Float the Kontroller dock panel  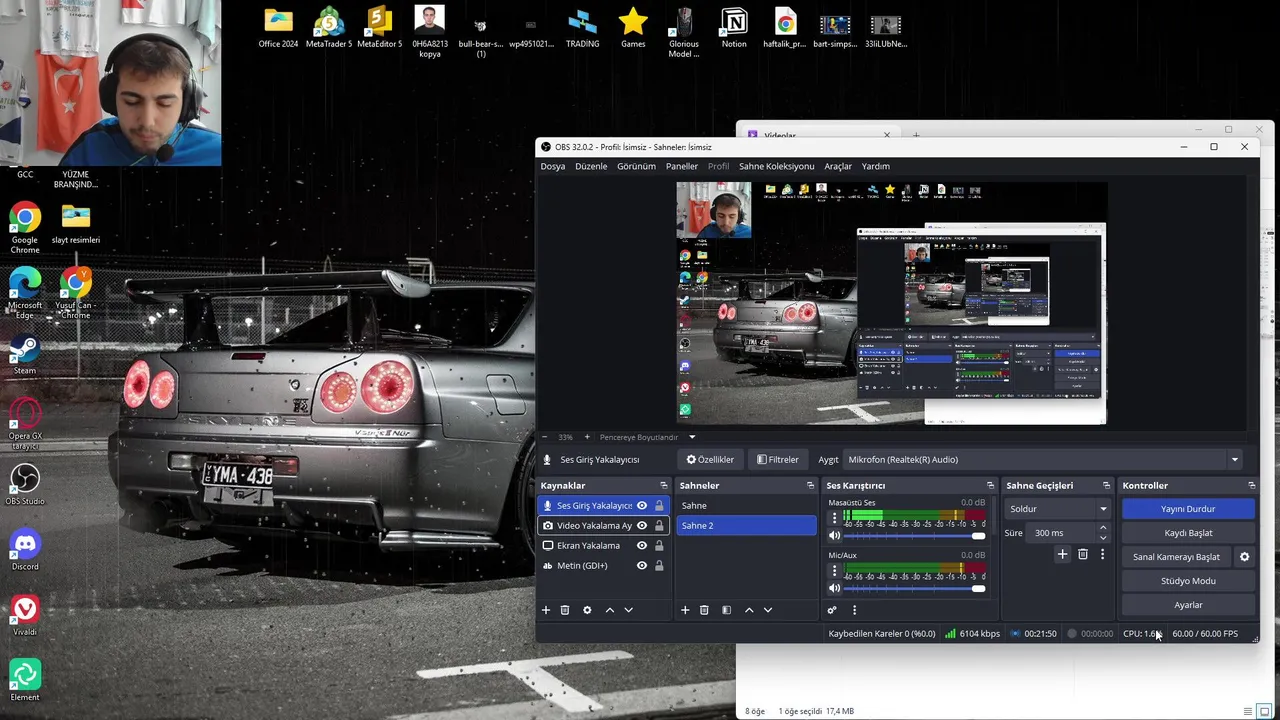pyautogui.click(x=1251, y=486)
